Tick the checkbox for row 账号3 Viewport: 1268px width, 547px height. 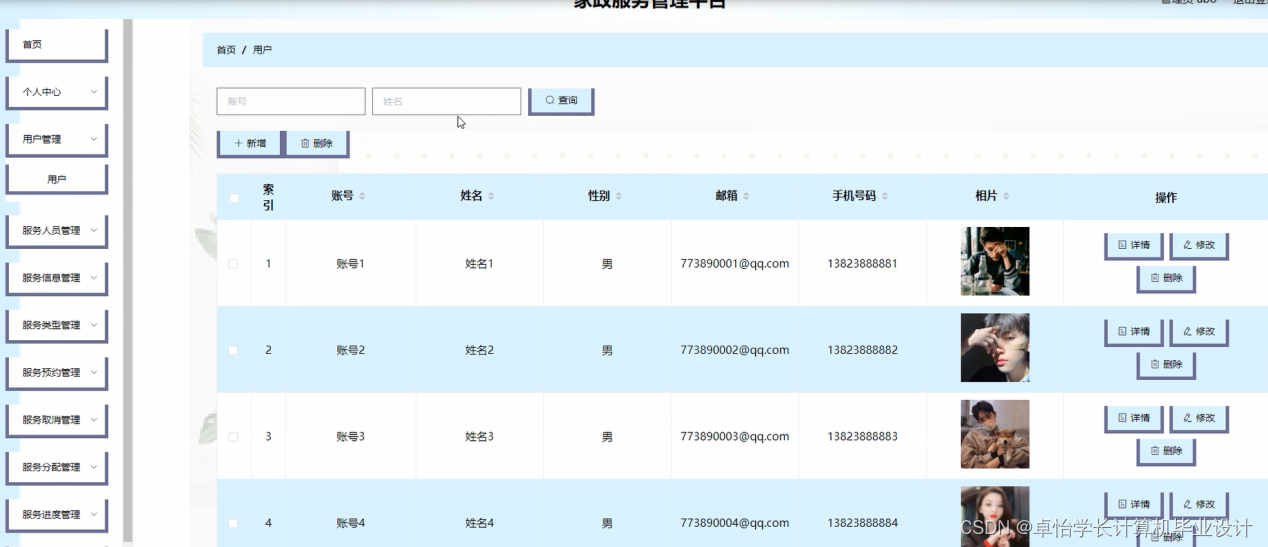pos(233,437)
